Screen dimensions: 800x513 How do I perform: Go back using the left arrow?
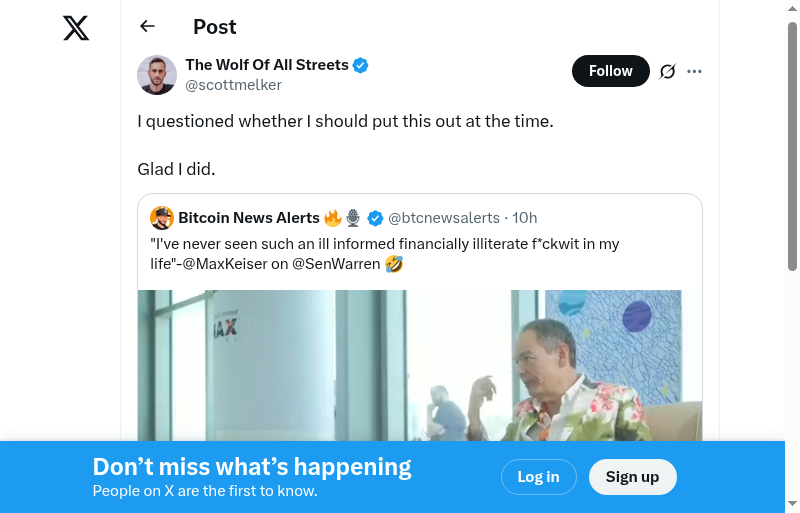148,27
